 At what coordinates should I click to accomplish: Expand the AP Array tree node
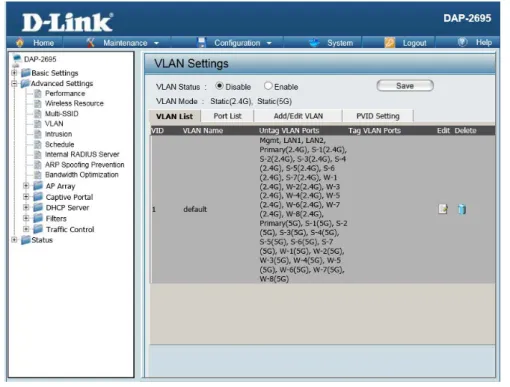coord(26,186)
